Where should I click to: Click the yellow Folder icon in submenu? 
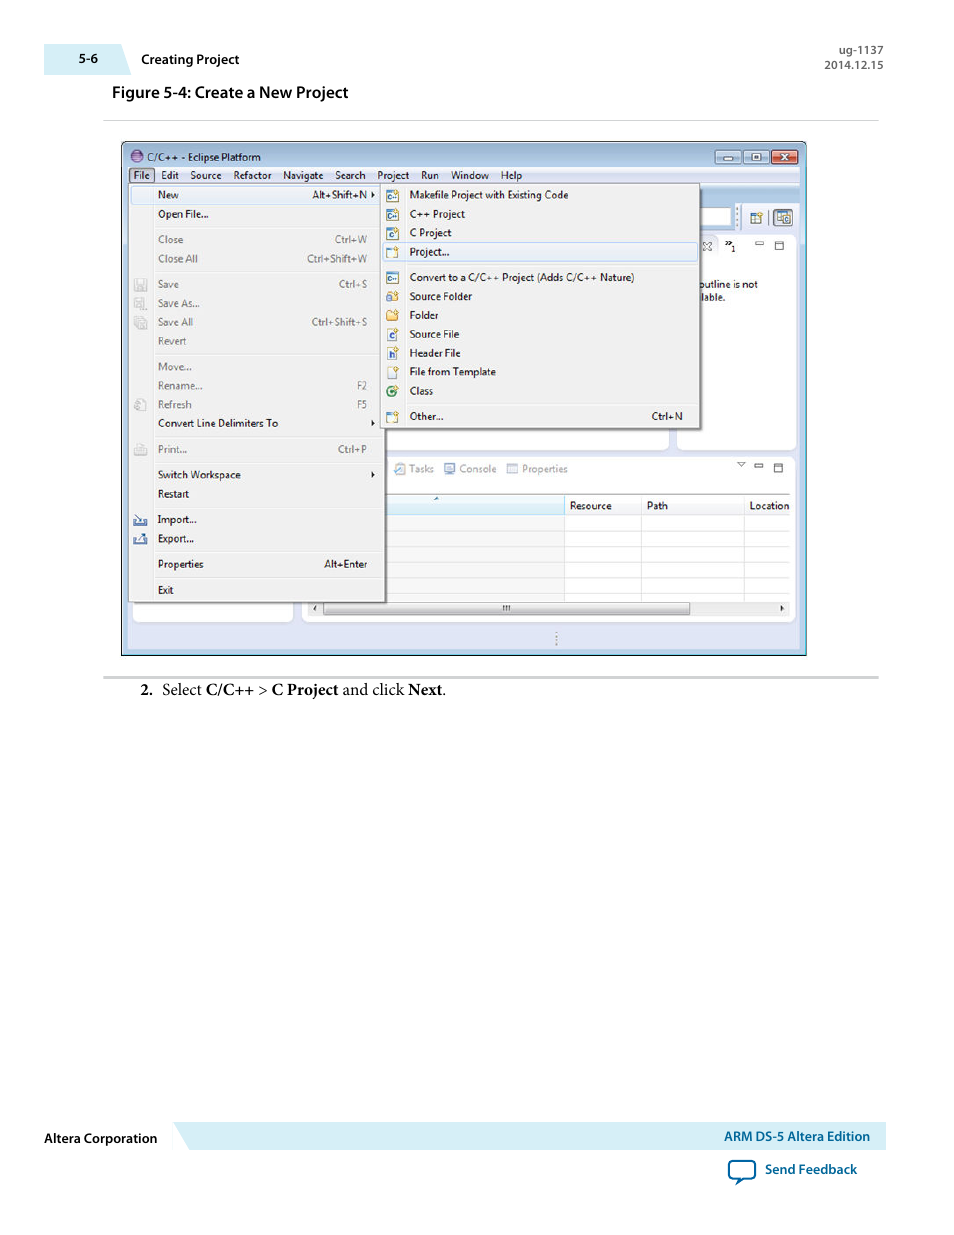point(393,315)
